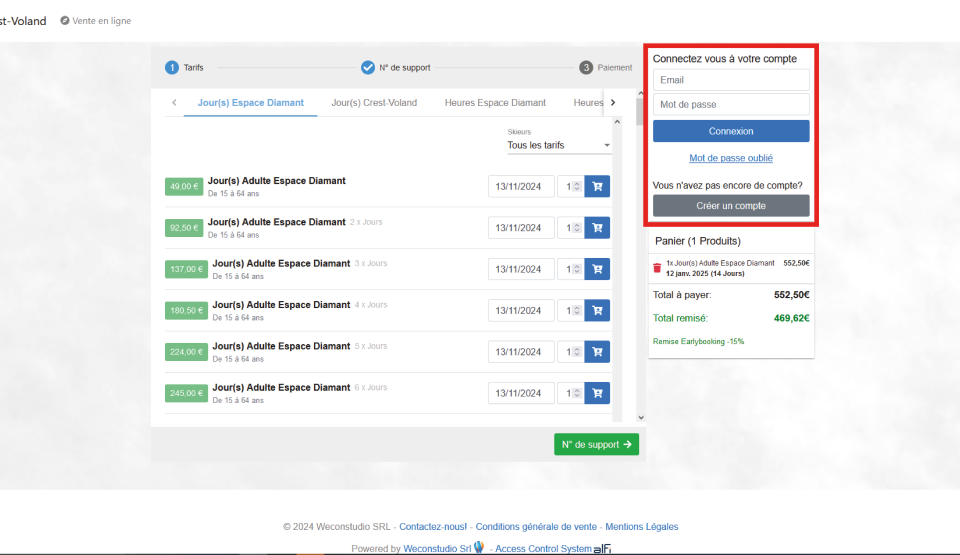Add the 92,50 € 2-day pass to cart
Screen dimensions: 960x555
pyautogui.click(x=597, y=228)
